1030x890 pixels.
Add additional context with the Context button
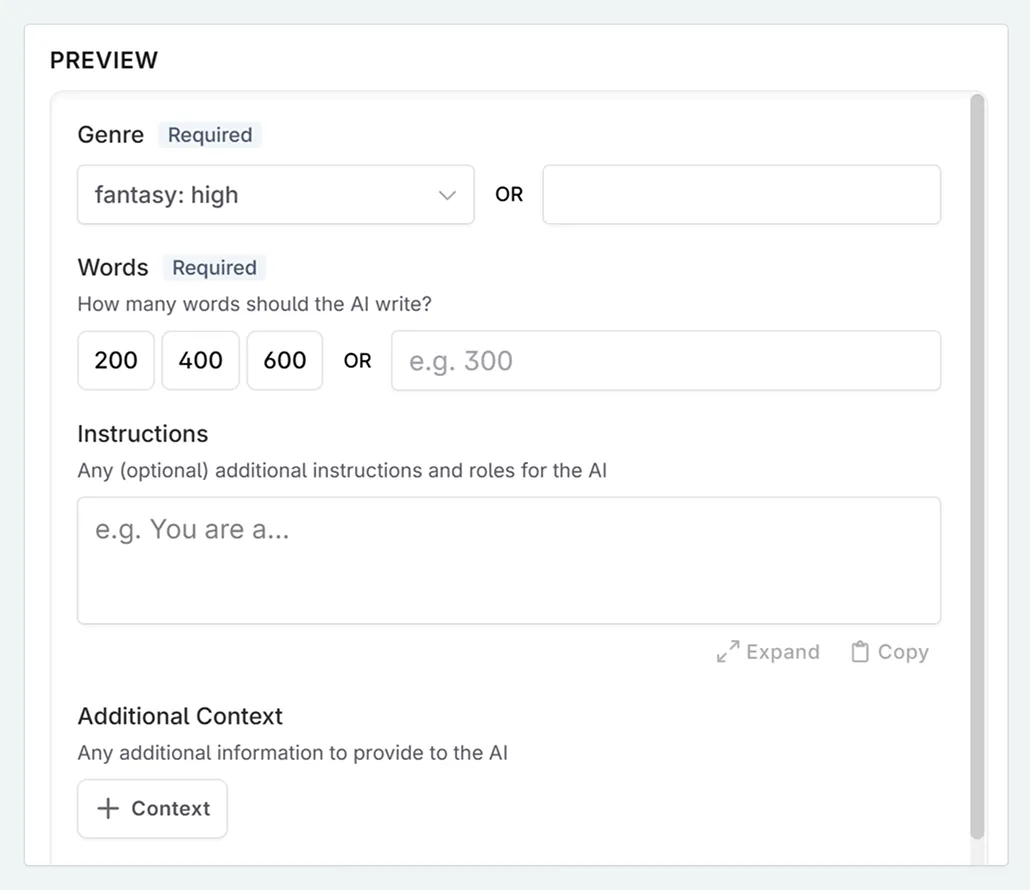[x=152, y=808]
